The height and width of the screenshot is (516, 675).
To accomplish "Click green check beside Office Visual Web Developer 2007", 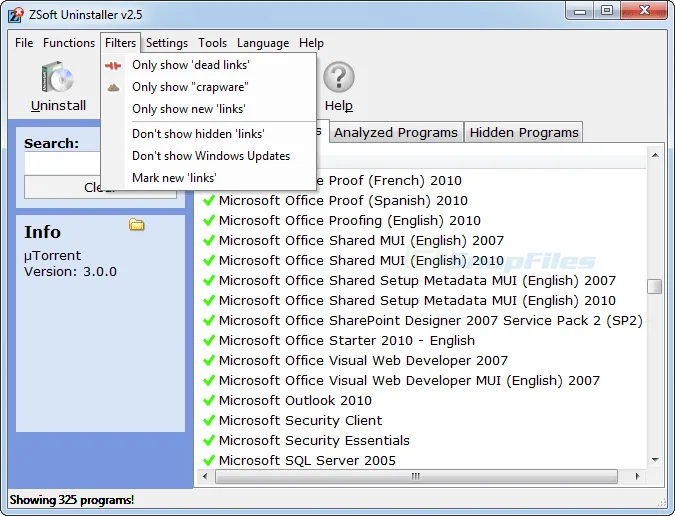I will tap(209, 360).
